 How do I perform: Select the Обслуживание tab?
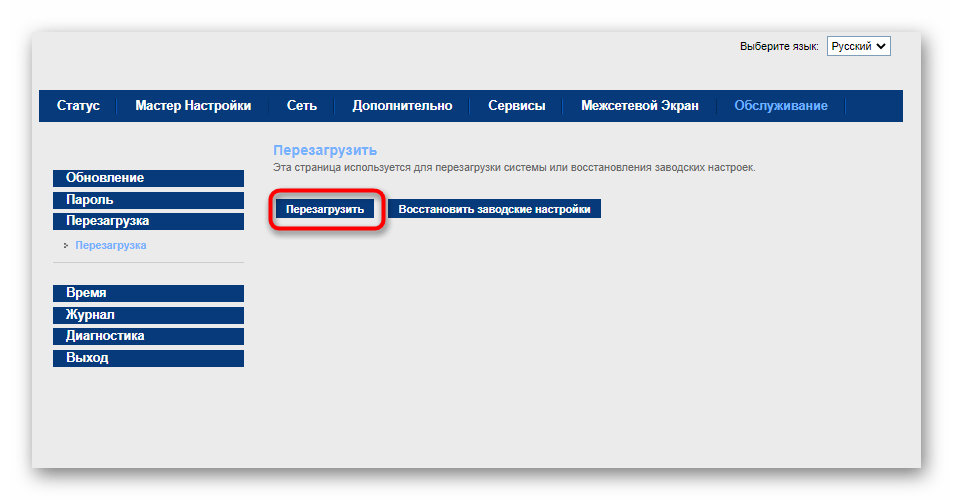pyautogui.click(x=780, y=106)
